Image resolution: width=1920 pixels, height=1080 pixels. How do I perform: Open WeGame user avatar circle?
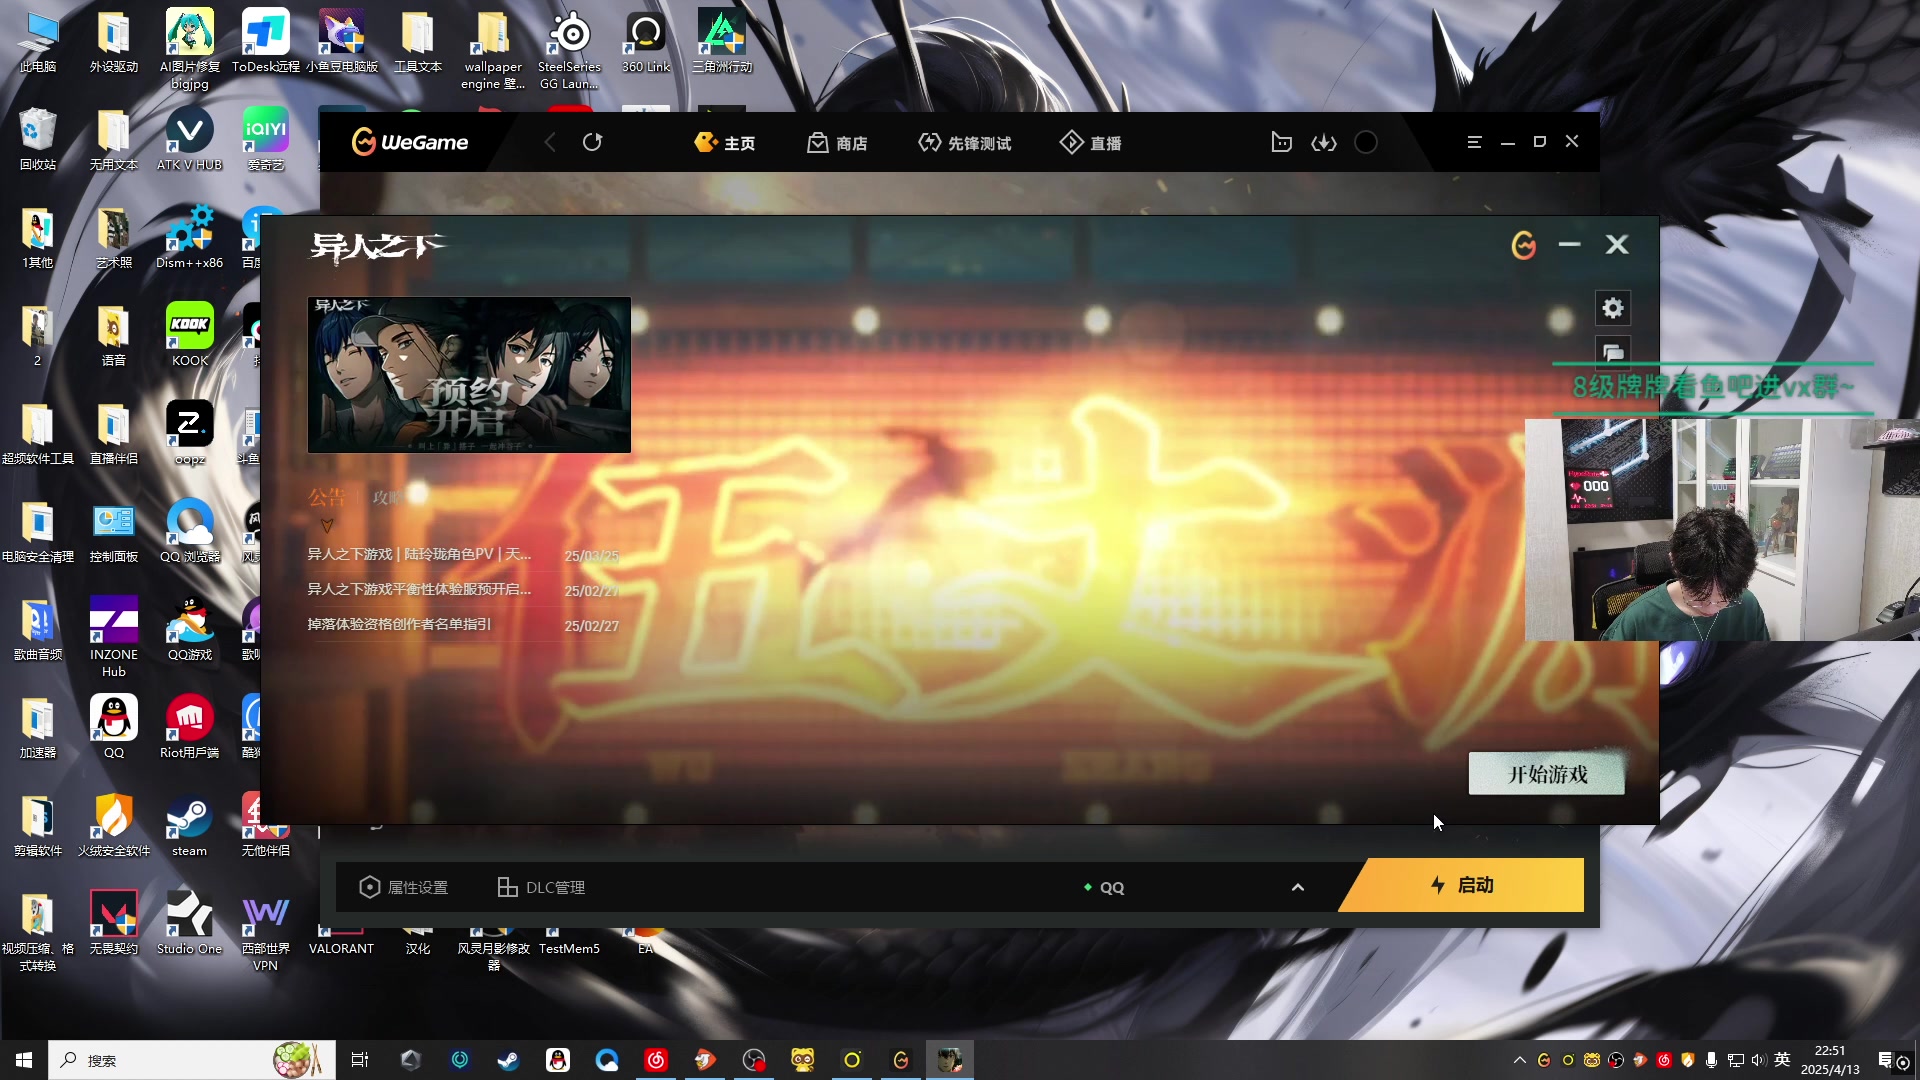pos(1366,142)
